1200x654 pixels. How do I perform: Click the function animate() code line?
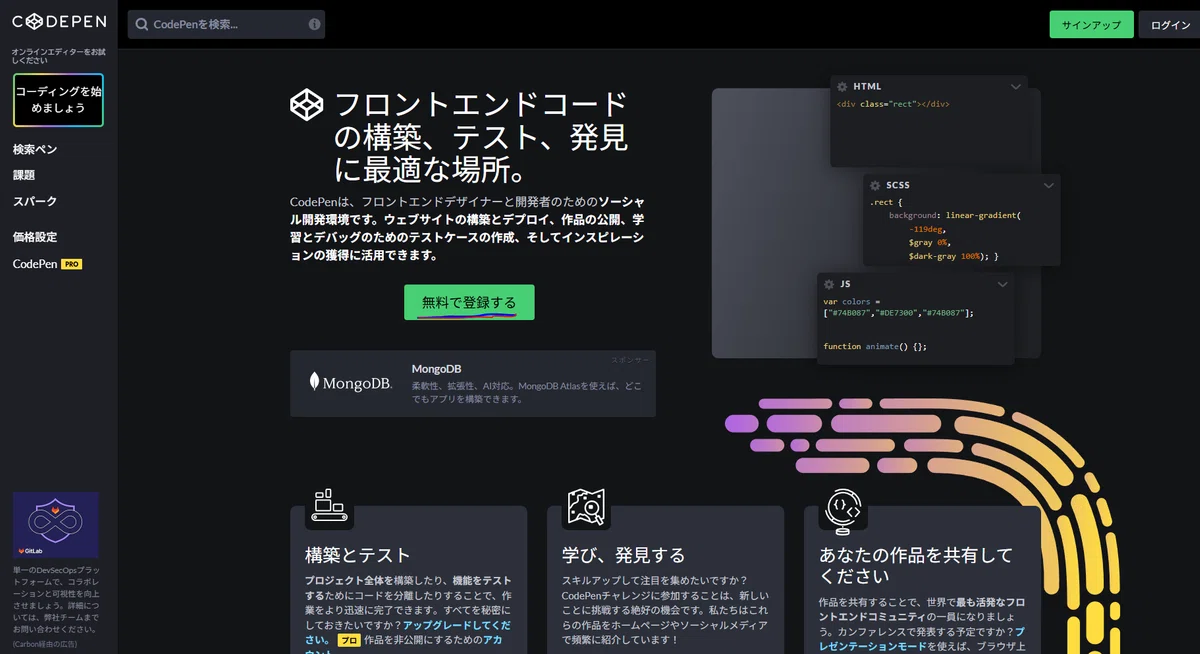(x=875, y=346)
